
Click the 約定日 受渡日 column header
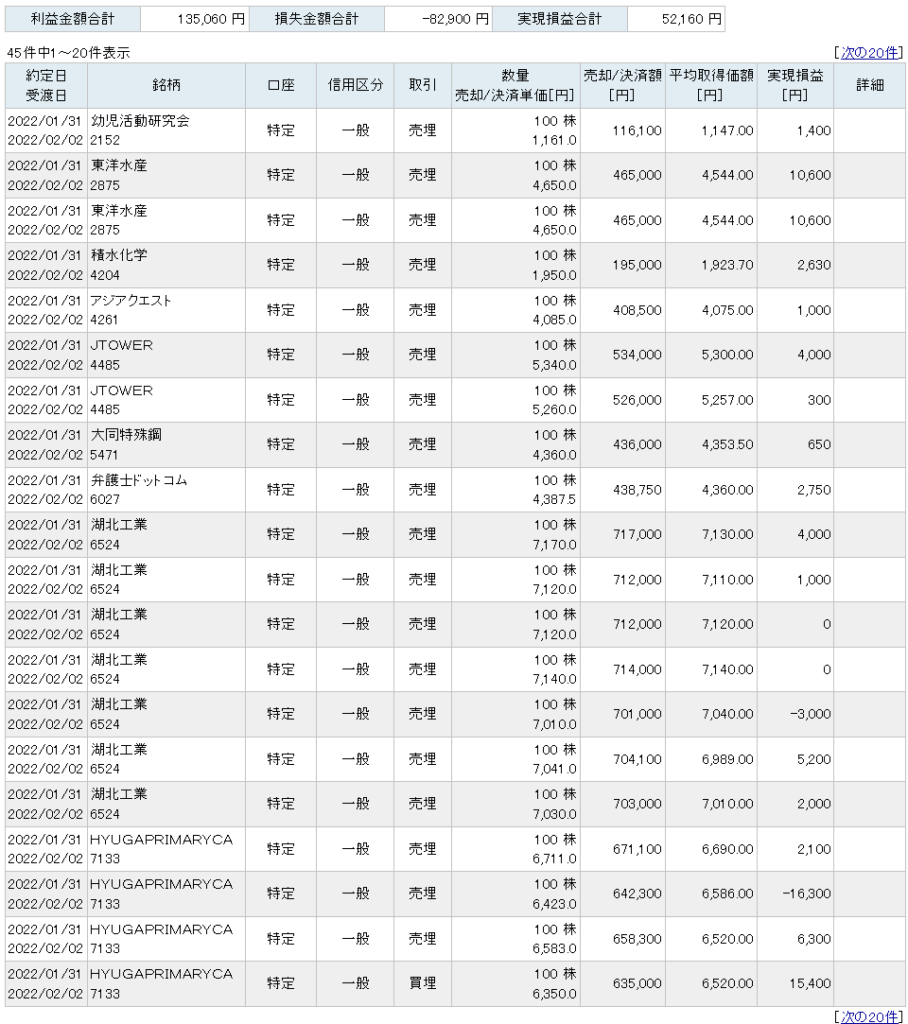click(x=46, y=86)
